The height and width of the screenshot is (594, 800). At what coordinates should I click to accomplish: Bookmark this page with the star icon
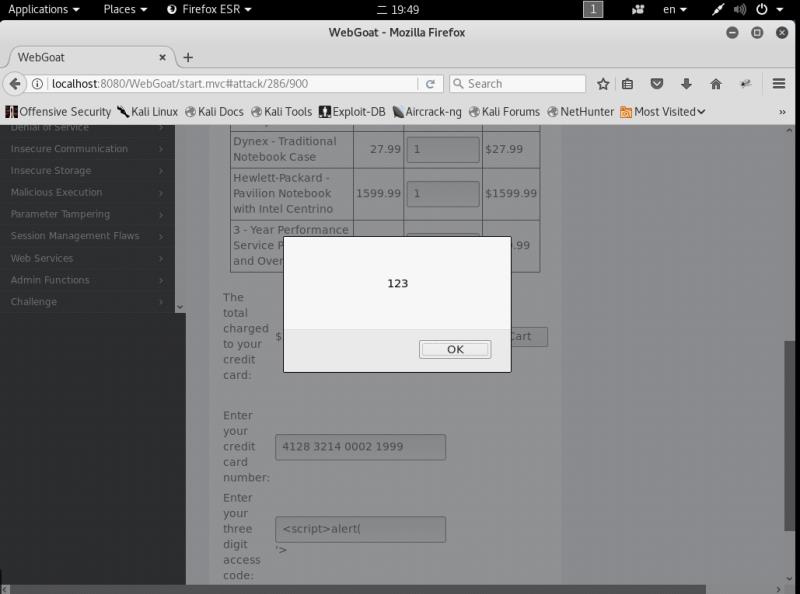(x=603, y=84)
